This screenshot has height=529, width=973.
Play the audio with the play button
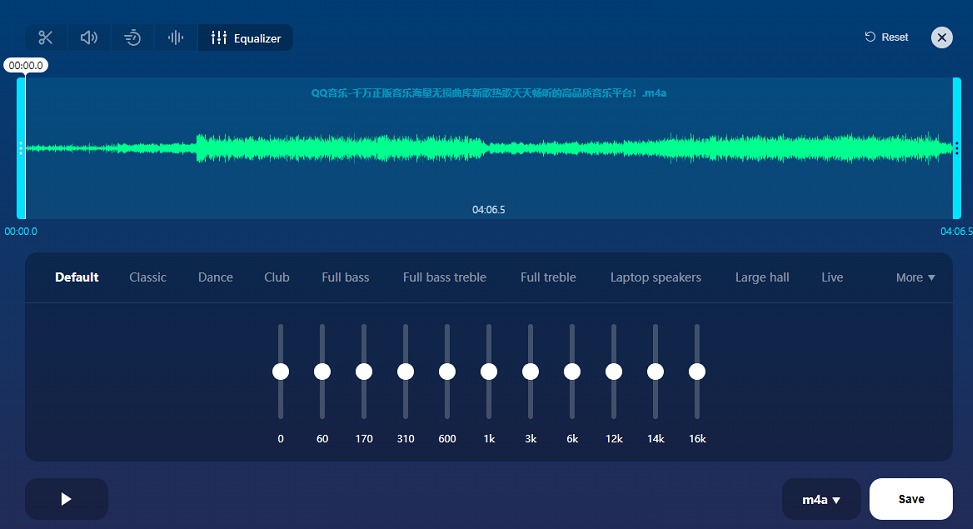coord(66,499)
